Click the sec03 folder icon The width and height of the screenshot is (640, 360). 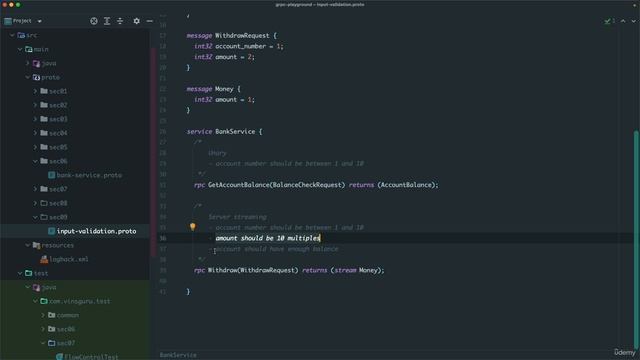point(44,119)
